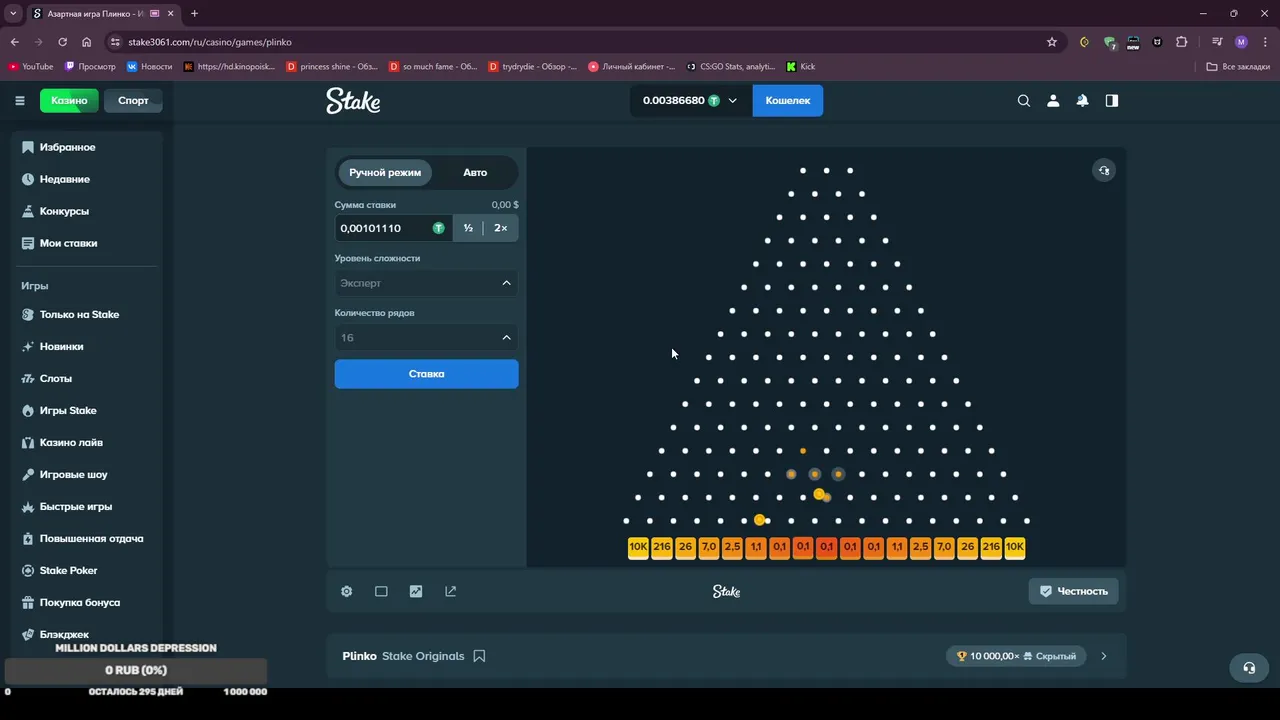Expand the Plinko info row chevron
Viewport: 1280px width, 720px height.
1104,656
